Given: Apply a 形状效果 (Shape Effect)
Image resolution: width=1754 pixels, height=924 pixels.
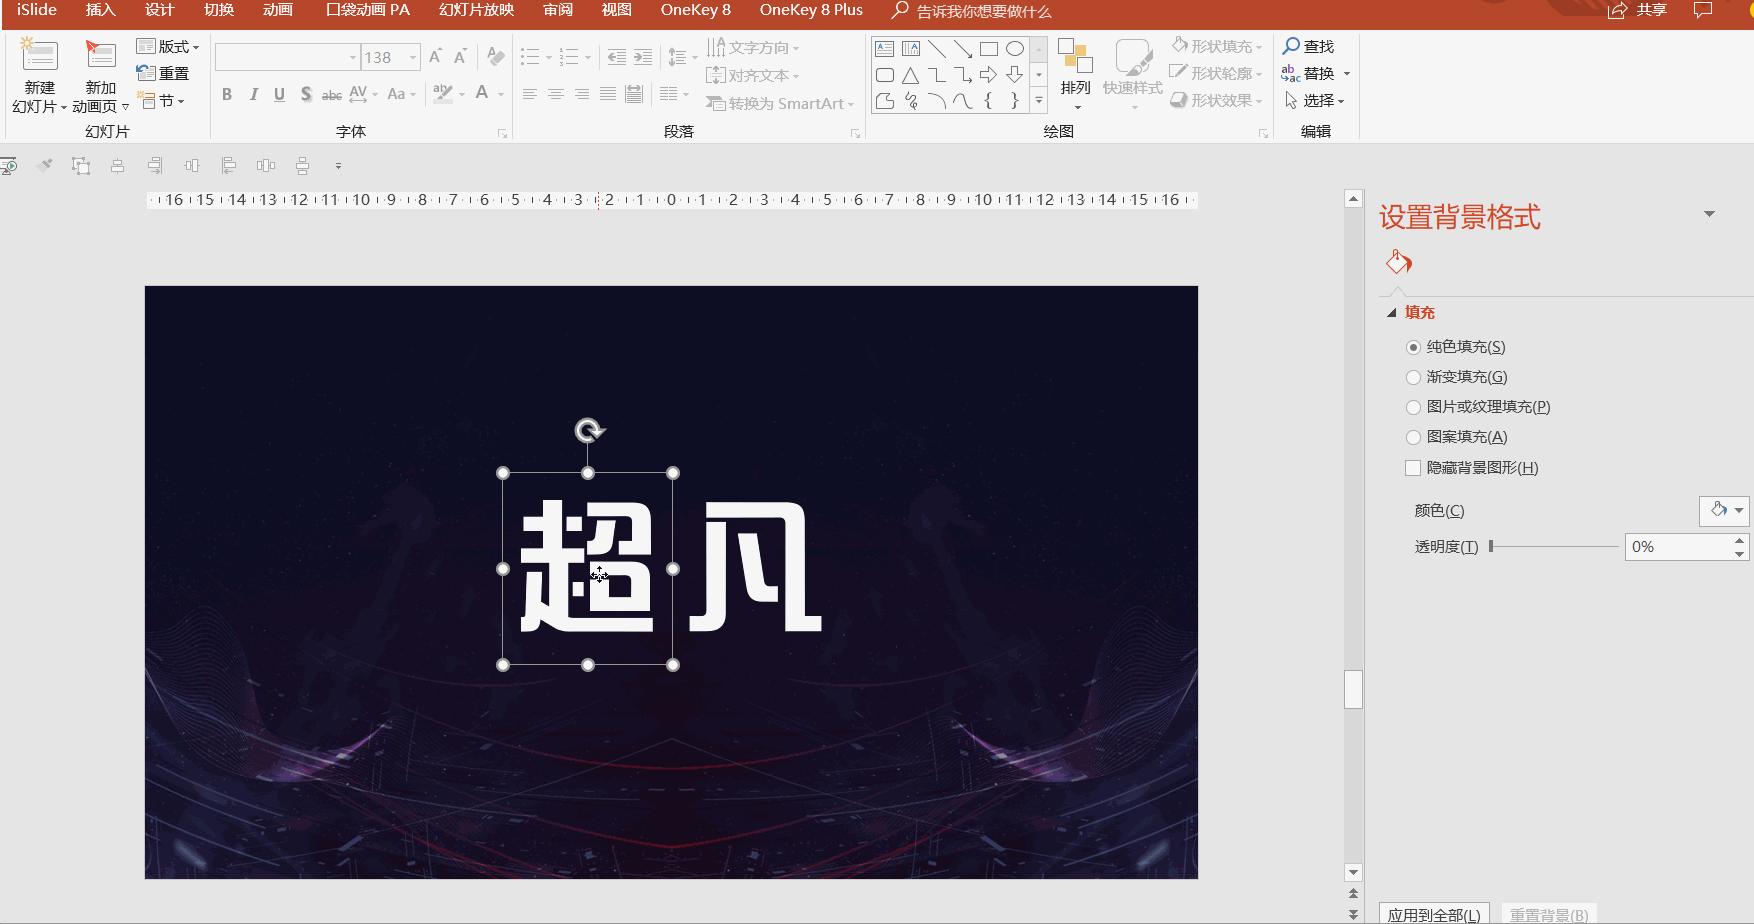Looking at the screenshot, I should click(1213, 100).
